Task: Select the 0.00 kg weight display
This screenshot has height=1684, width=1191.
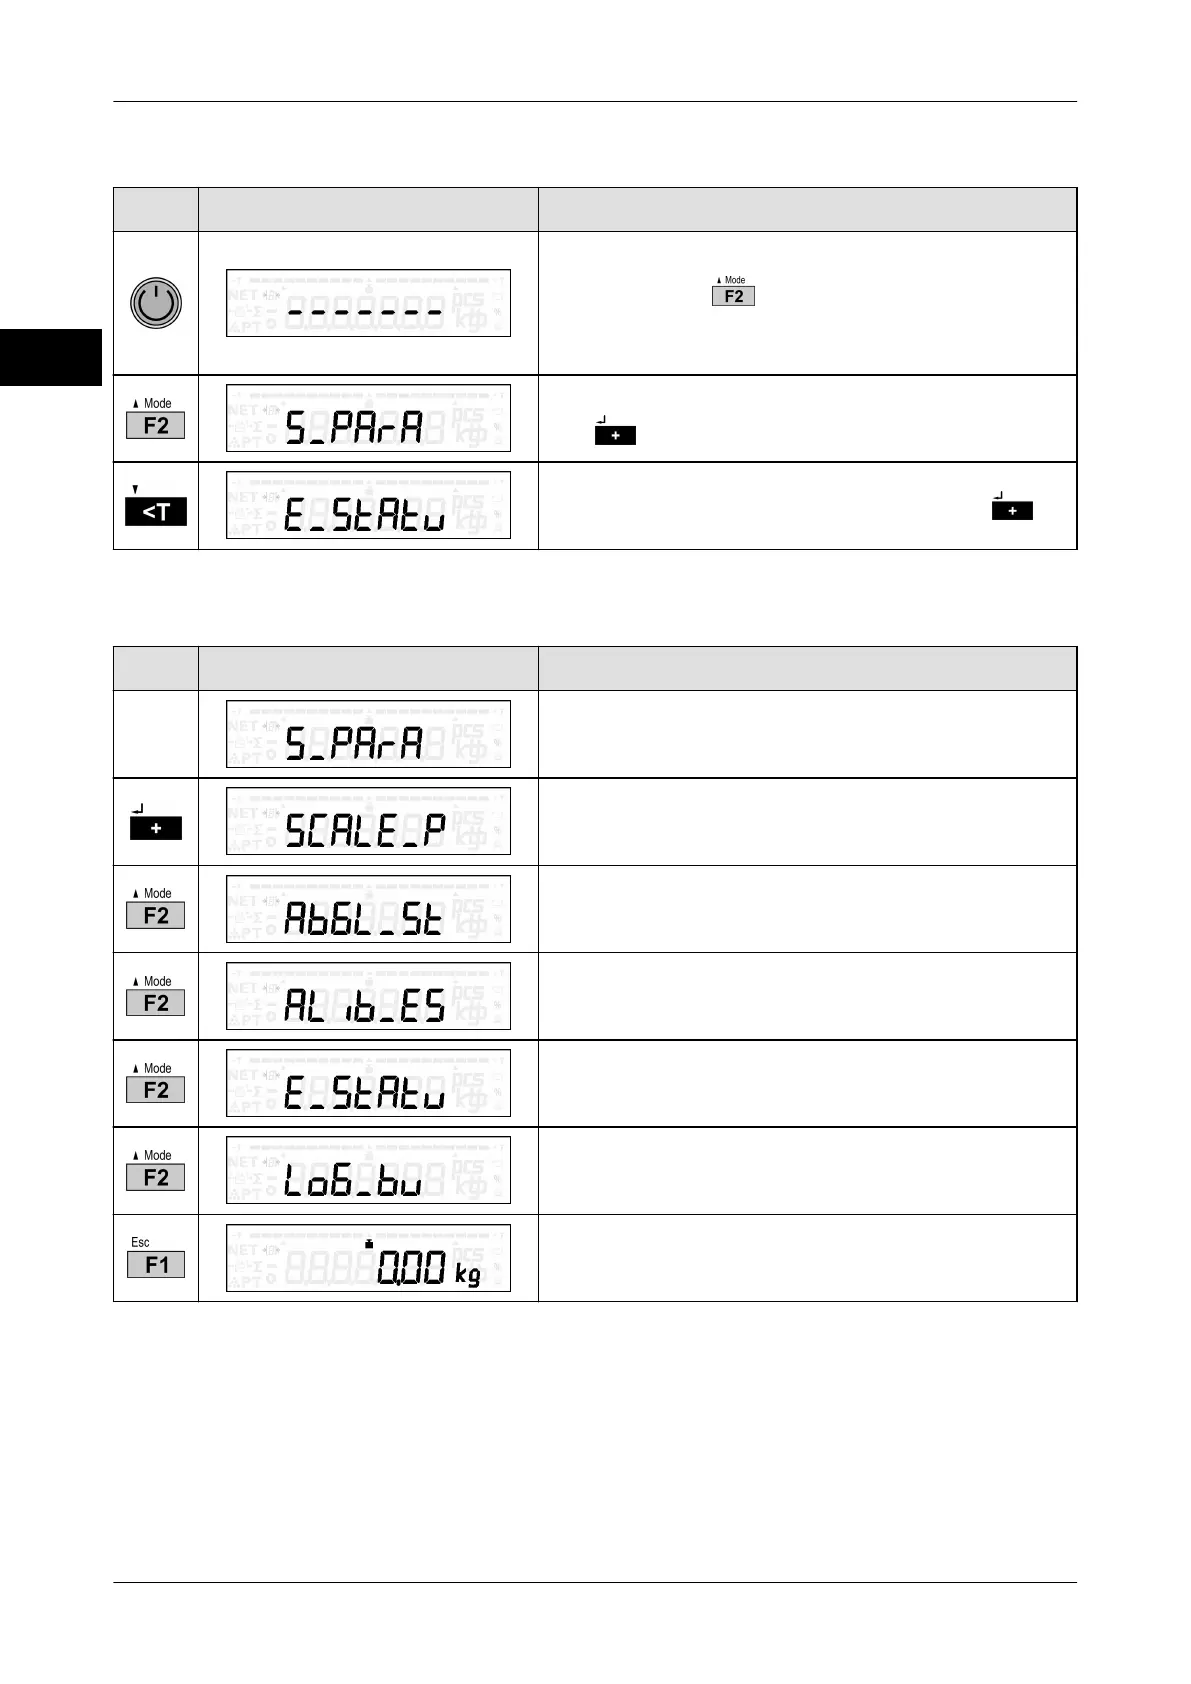Action: point(368,1258)
